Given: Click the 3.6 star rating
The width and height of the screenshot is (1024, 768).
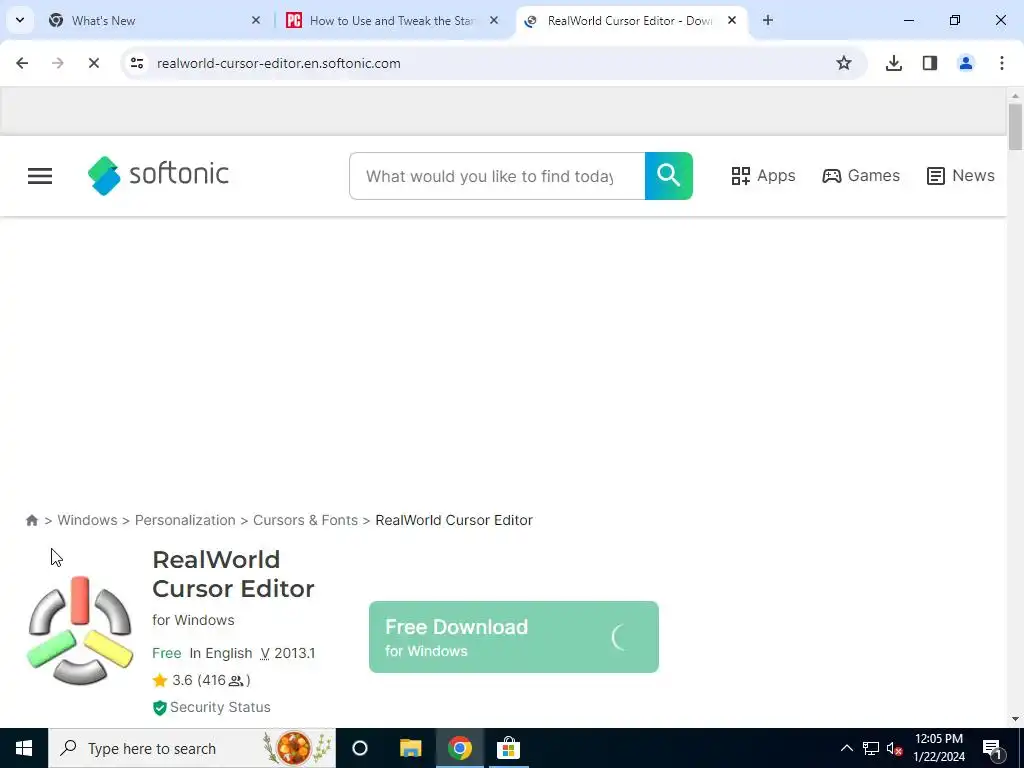Looking at the screenshot, I should pyautogui.click(x=201, y=680).
